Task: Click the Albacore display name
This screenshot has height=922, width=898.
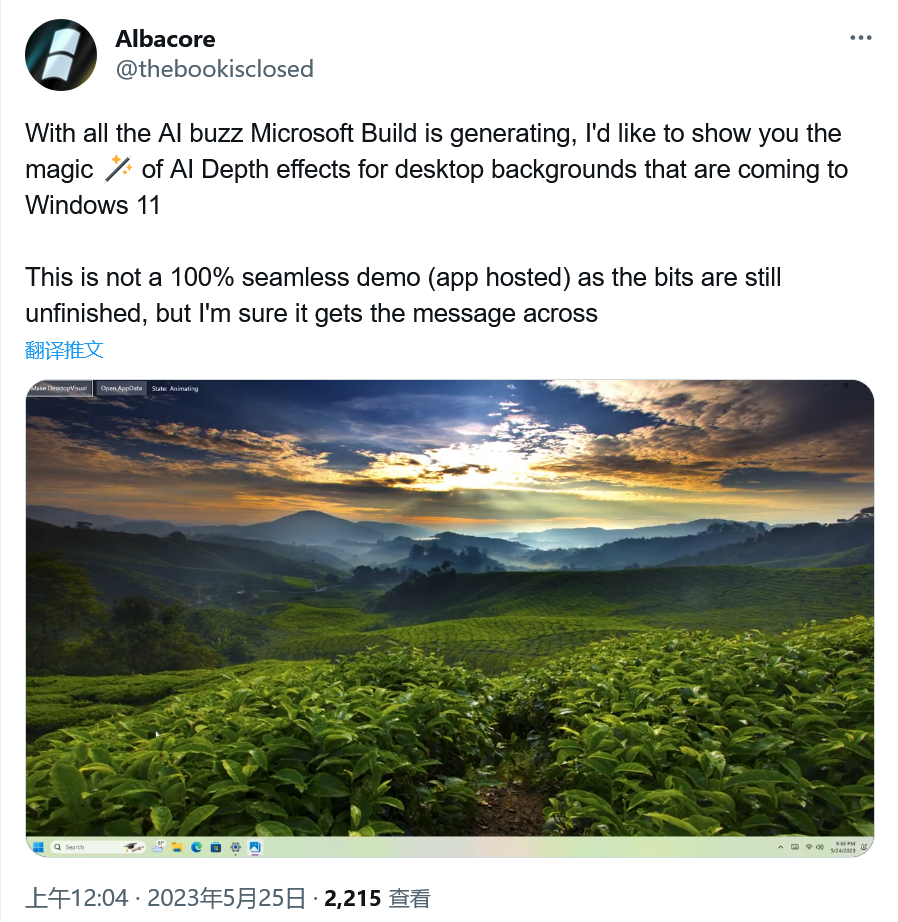Action: 165,39
